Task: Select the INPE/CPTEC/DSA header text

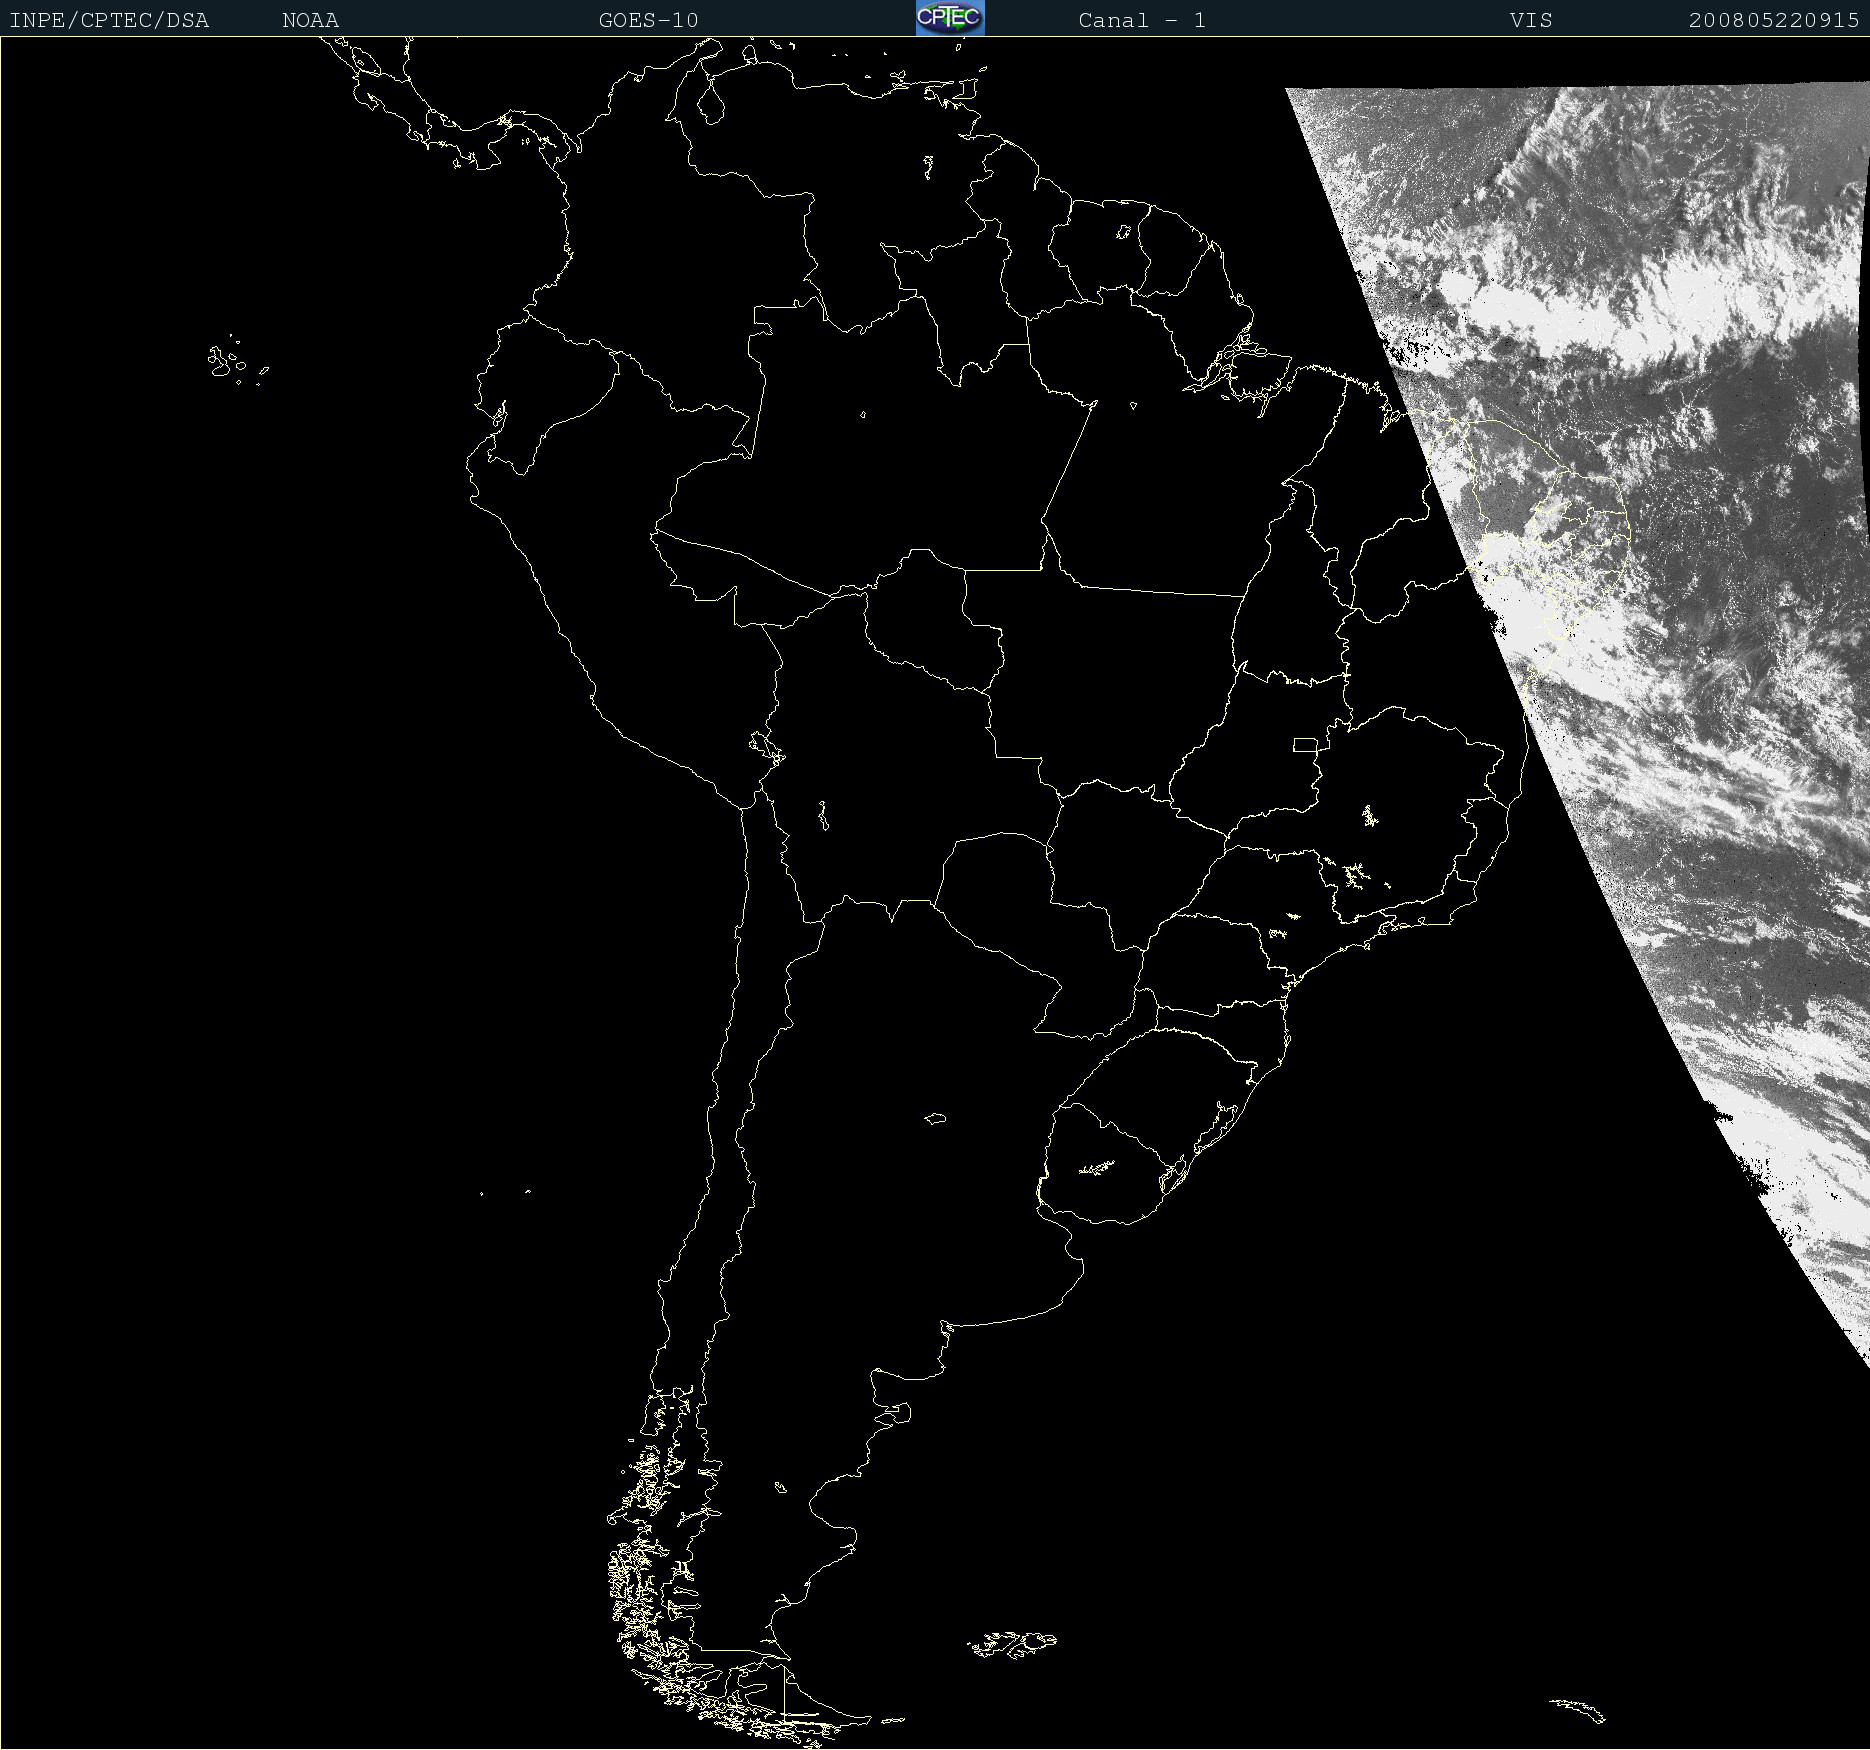Action: 109,20
